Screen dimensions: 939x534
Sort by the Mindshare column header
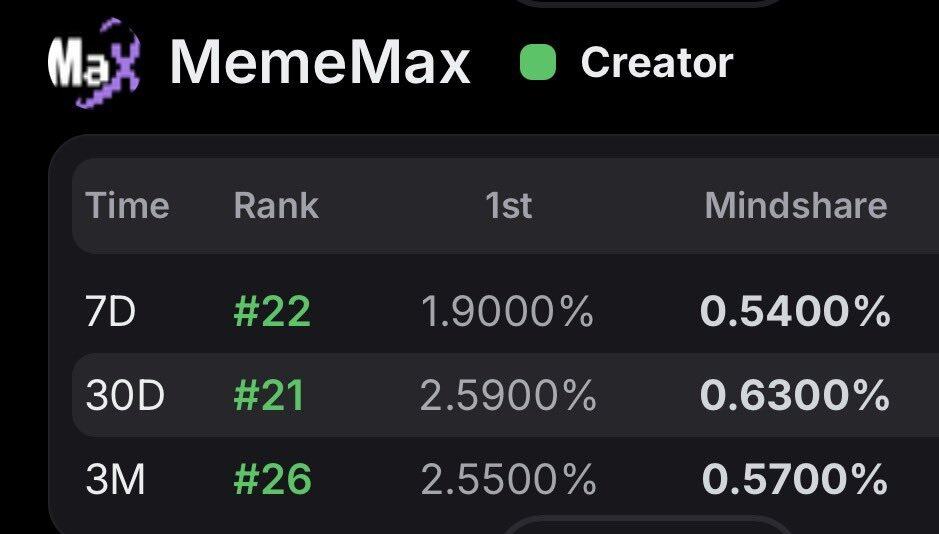tap(795, 206)
